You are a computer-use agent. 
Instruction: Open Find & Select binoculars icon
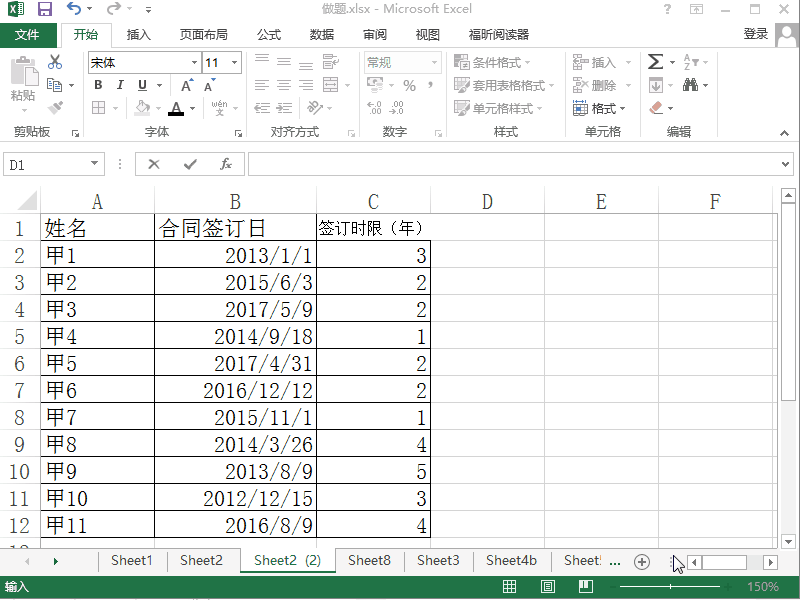tap(691, 85)
